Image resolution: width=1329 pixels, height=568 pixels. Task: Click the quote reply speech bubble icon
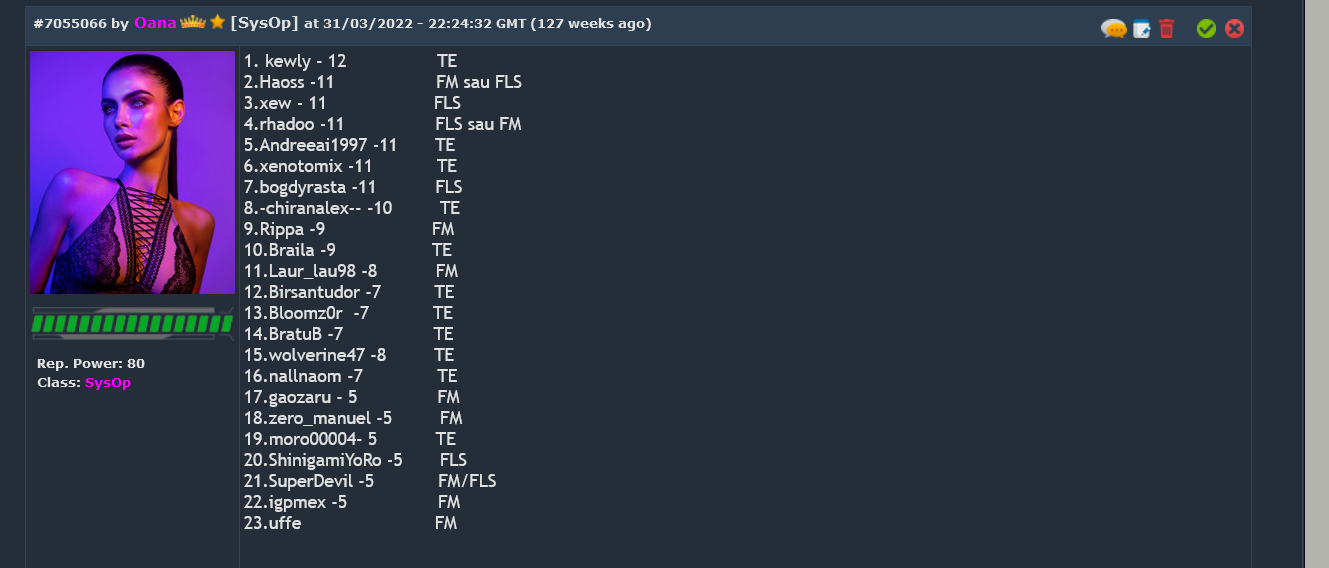coord(1113,29)
